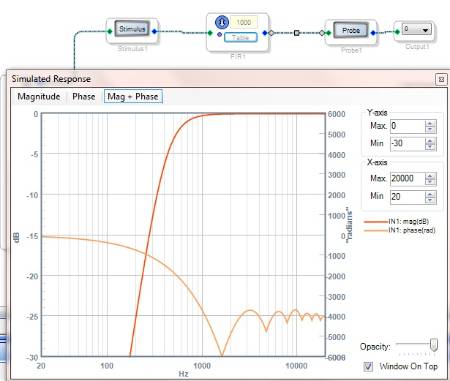Click the Probe button in Probe1 block
450x381 pixels.
(x=351, y=31)
